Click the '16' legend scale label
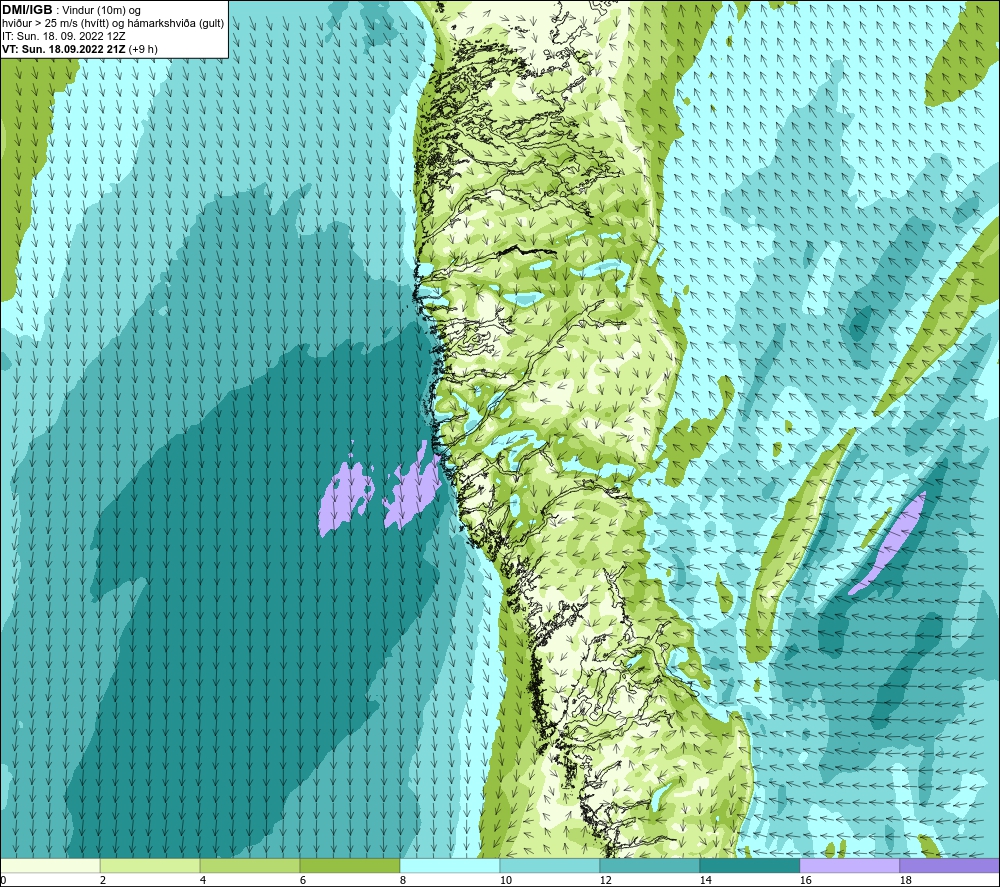 805,880
